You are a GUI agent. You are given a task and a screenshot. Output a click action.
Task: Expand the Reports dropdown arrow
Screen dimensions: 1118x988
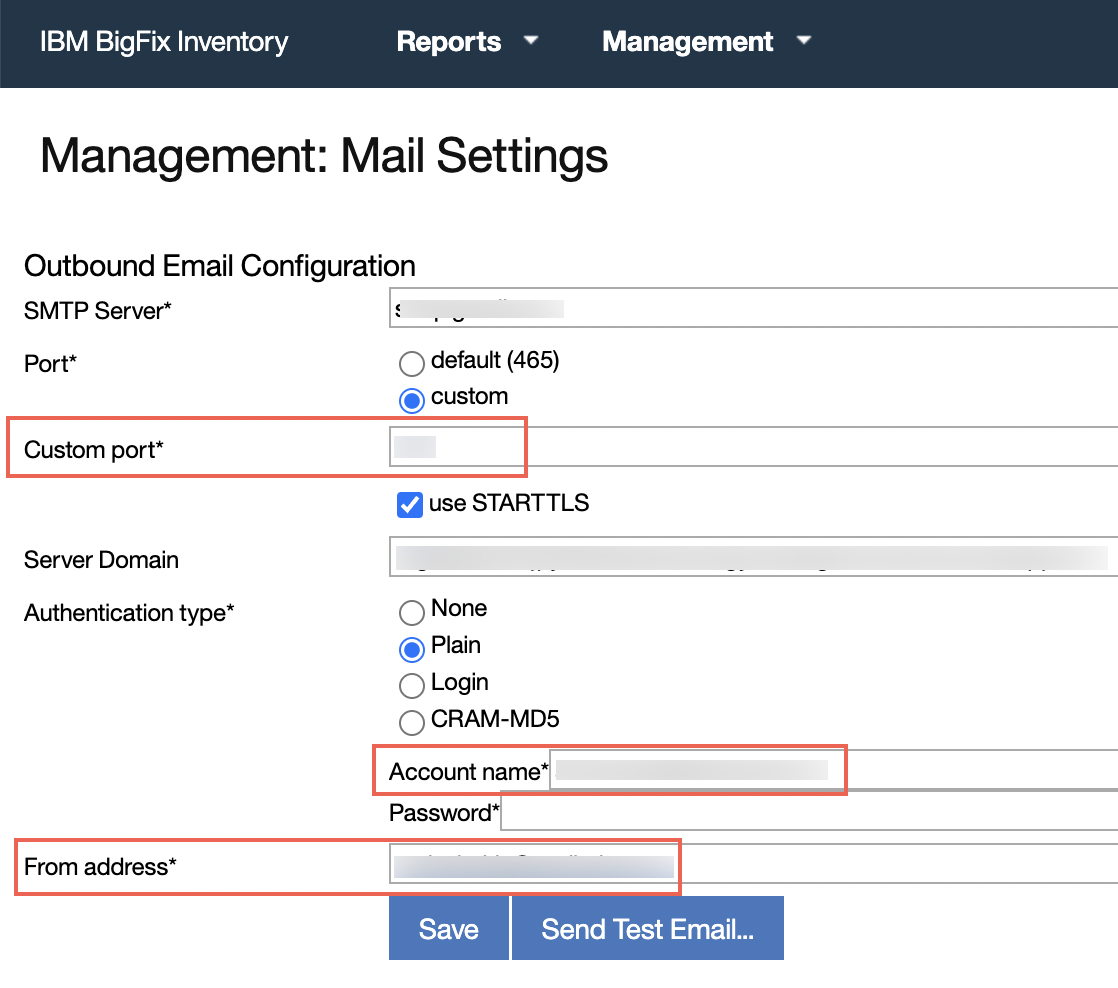click(x=530, y=40)
